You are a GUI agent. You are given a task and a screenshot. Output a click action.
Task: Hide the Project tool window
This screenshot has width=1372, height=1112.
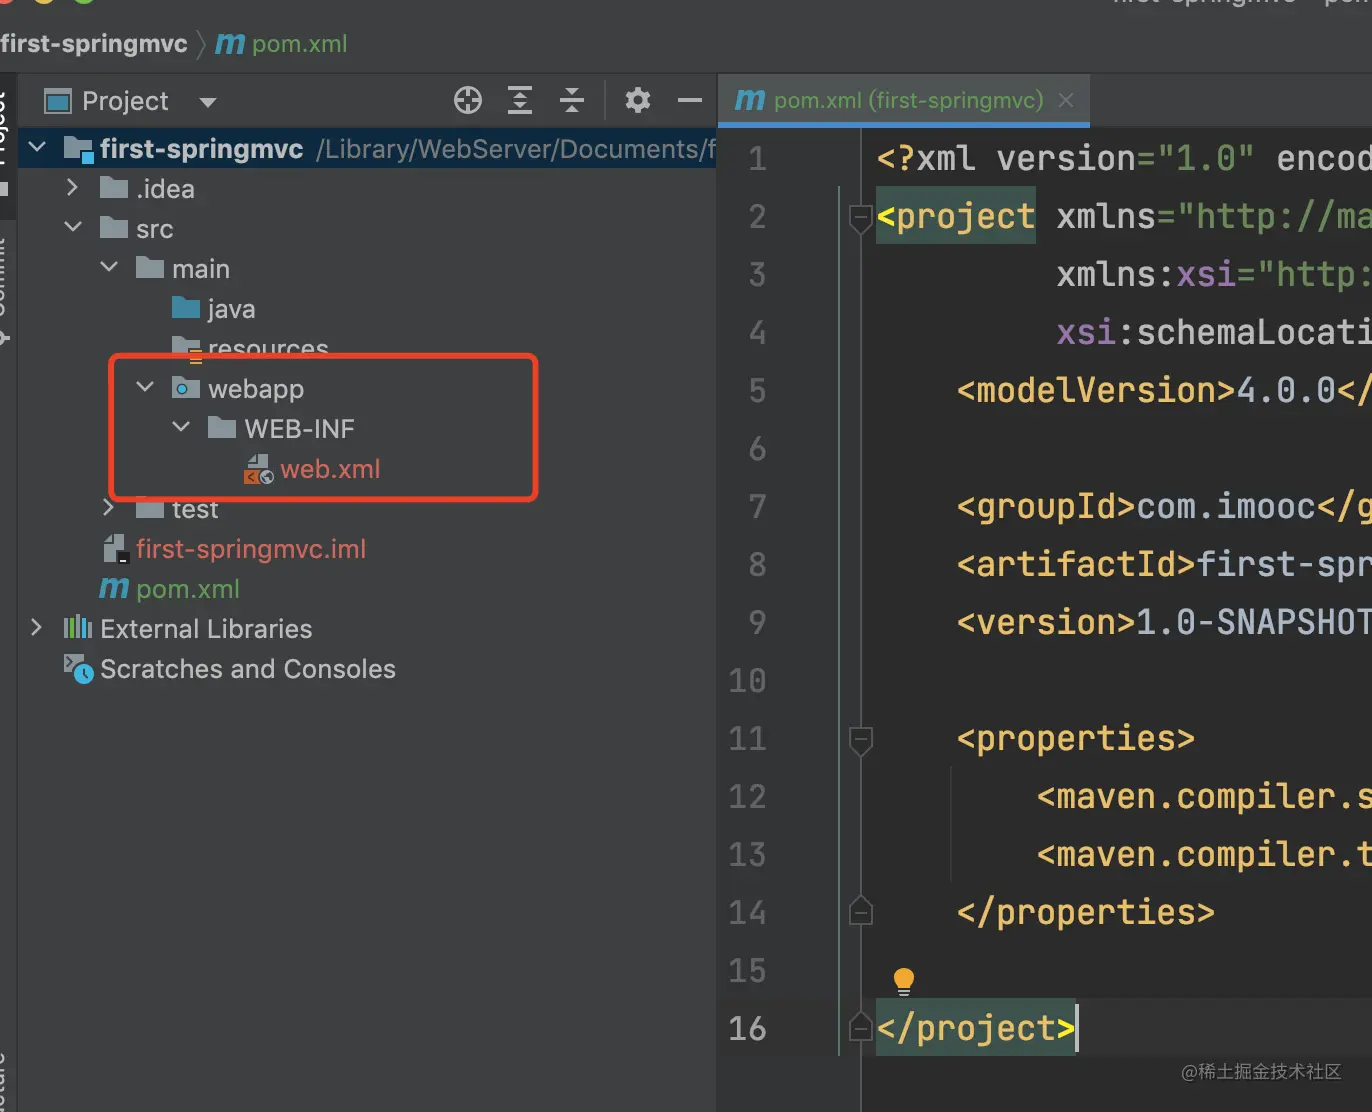tap(690, 100)
